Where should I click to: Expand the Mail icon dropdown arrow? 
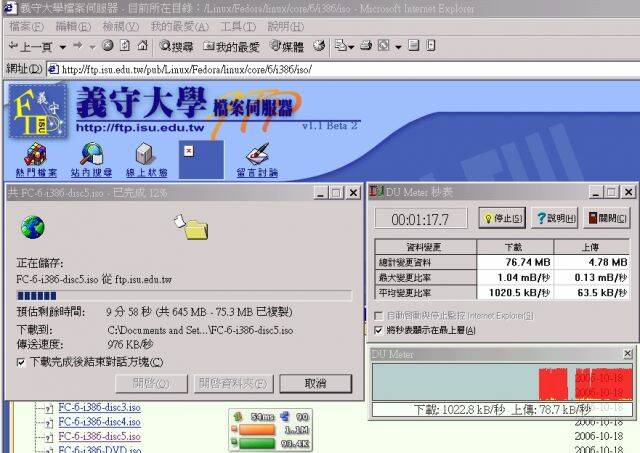(351, 47)
